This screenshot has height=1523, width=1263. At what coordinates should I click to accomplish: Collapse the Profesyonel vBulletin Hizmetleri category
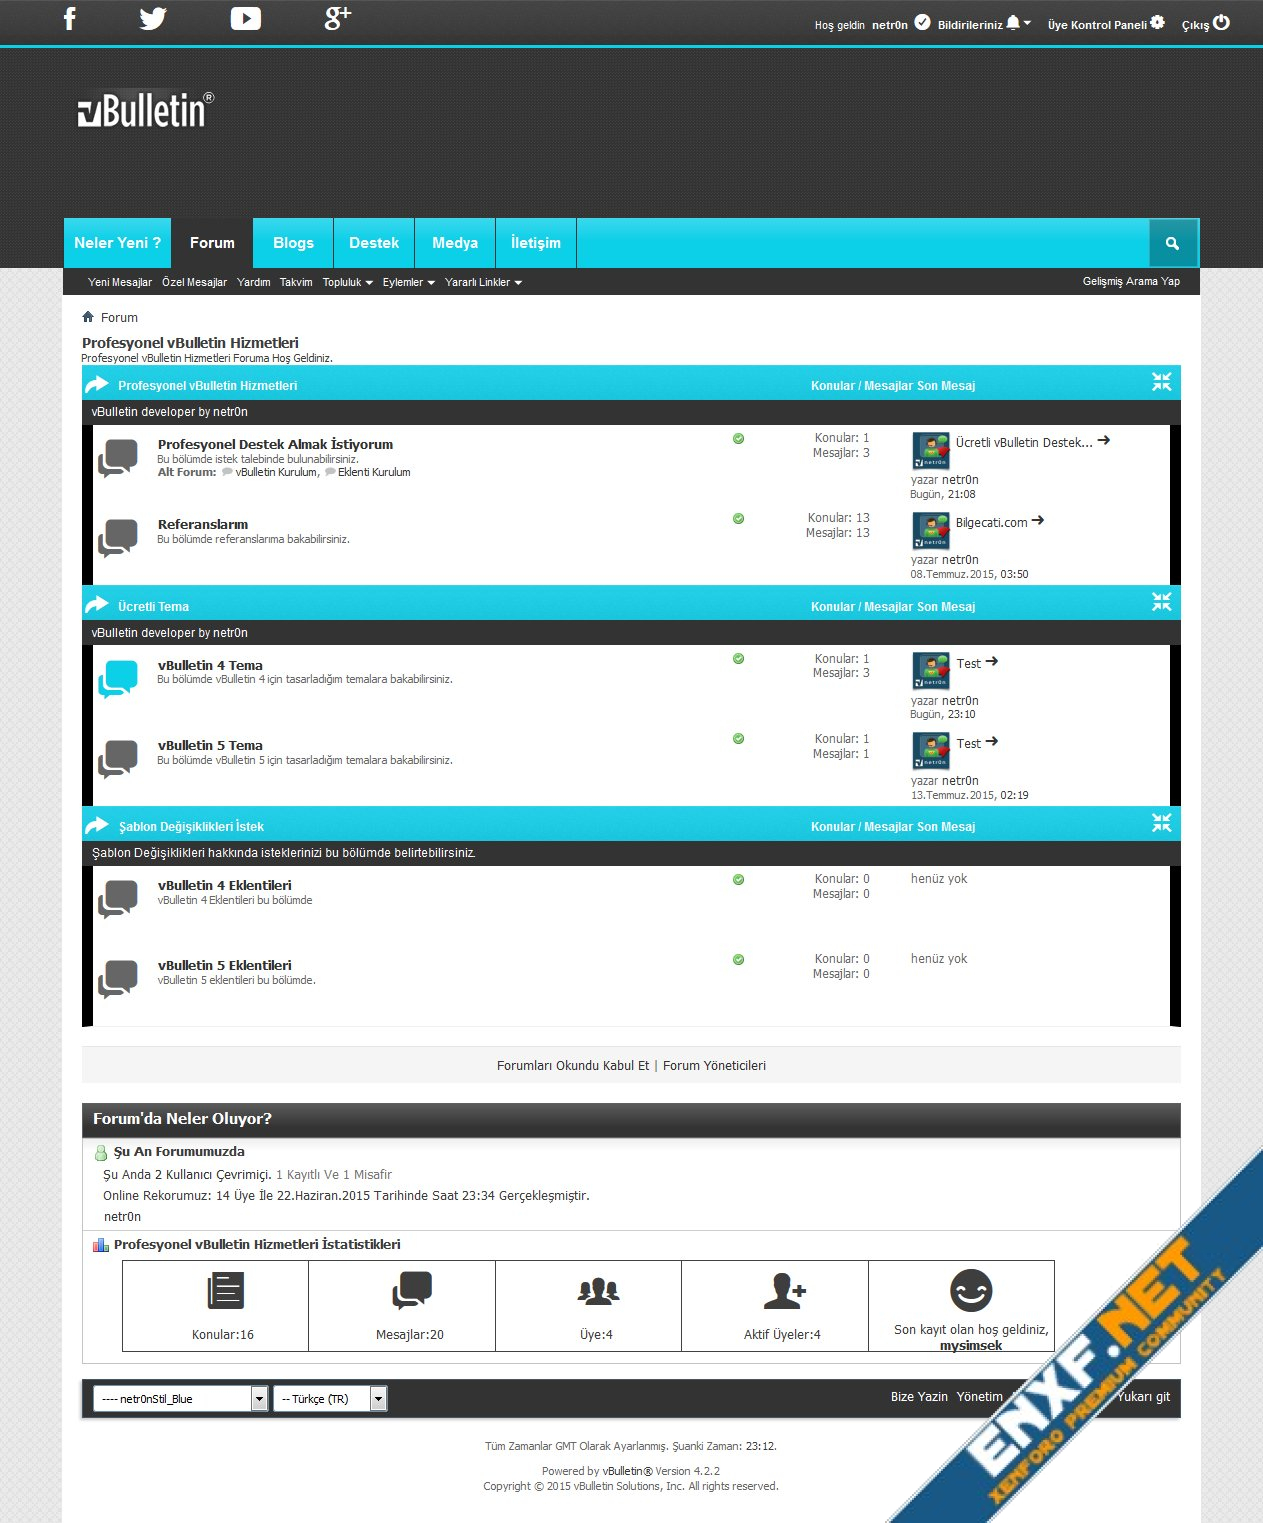tap(1161, 382)
